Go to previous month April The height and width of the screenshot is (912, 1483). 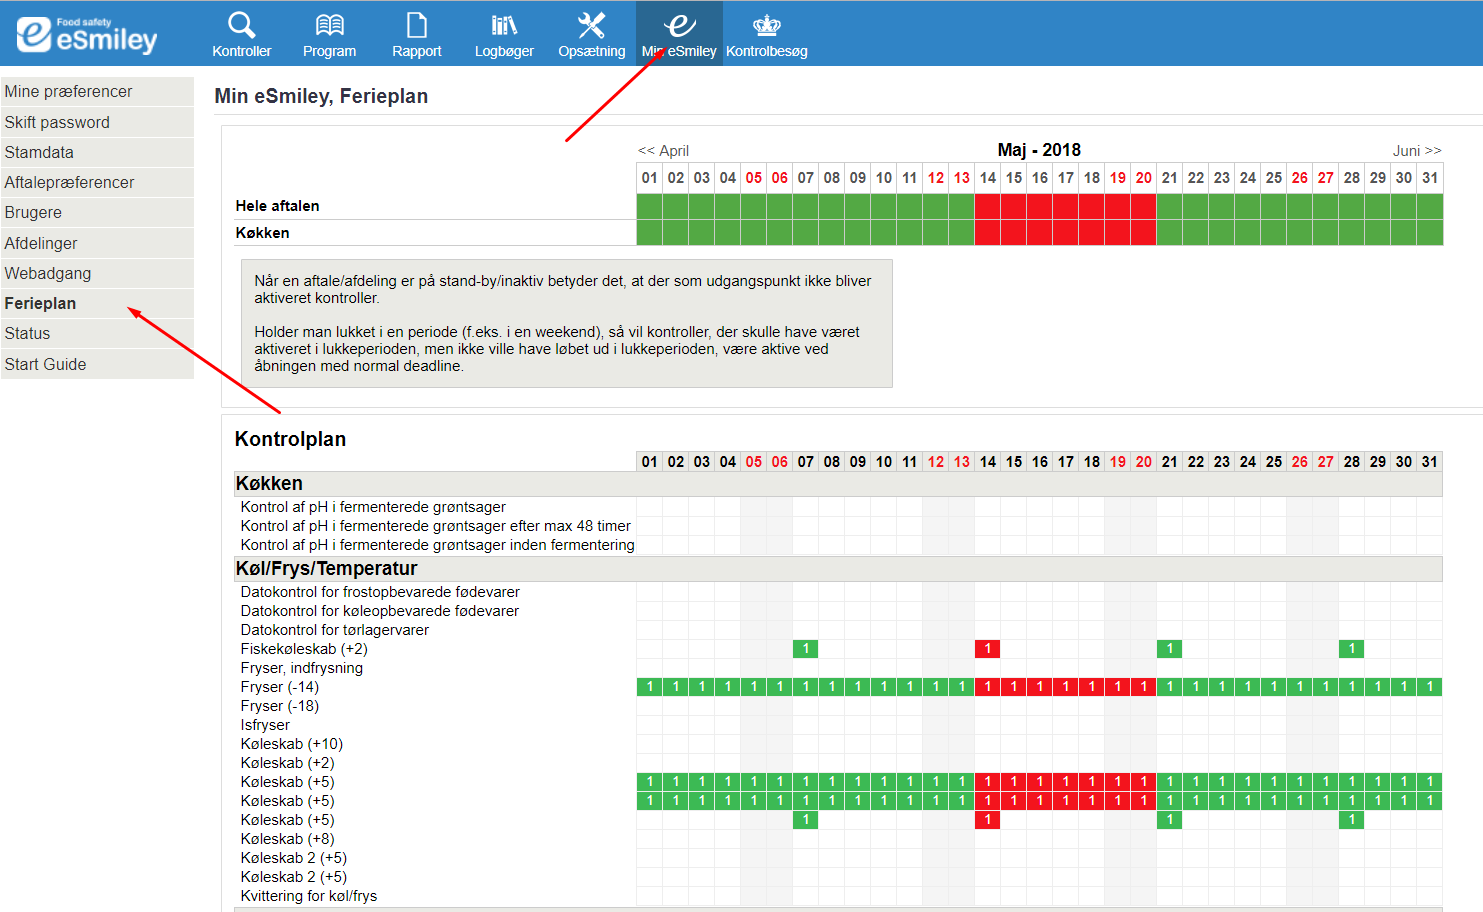[664, 151]
